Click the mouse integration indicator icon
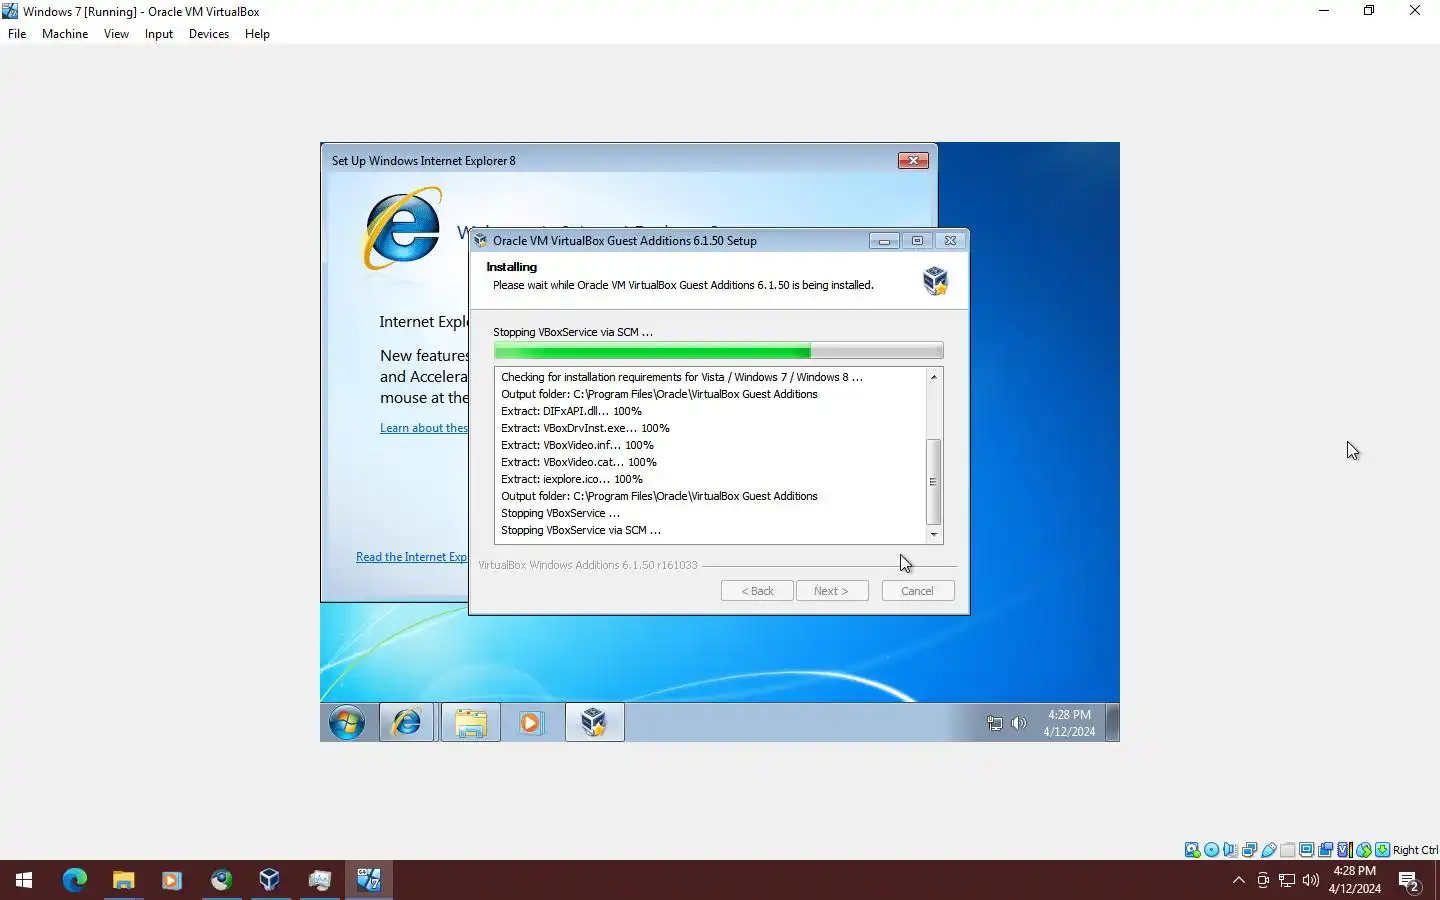Screen dimensions: 1440x900 (x=1364, y=850)
